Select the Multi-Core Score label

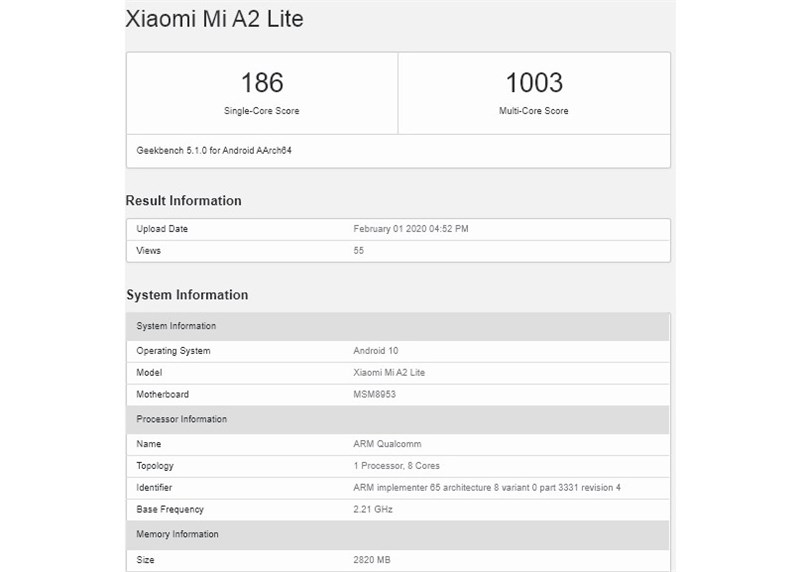[x=534, y=111]
